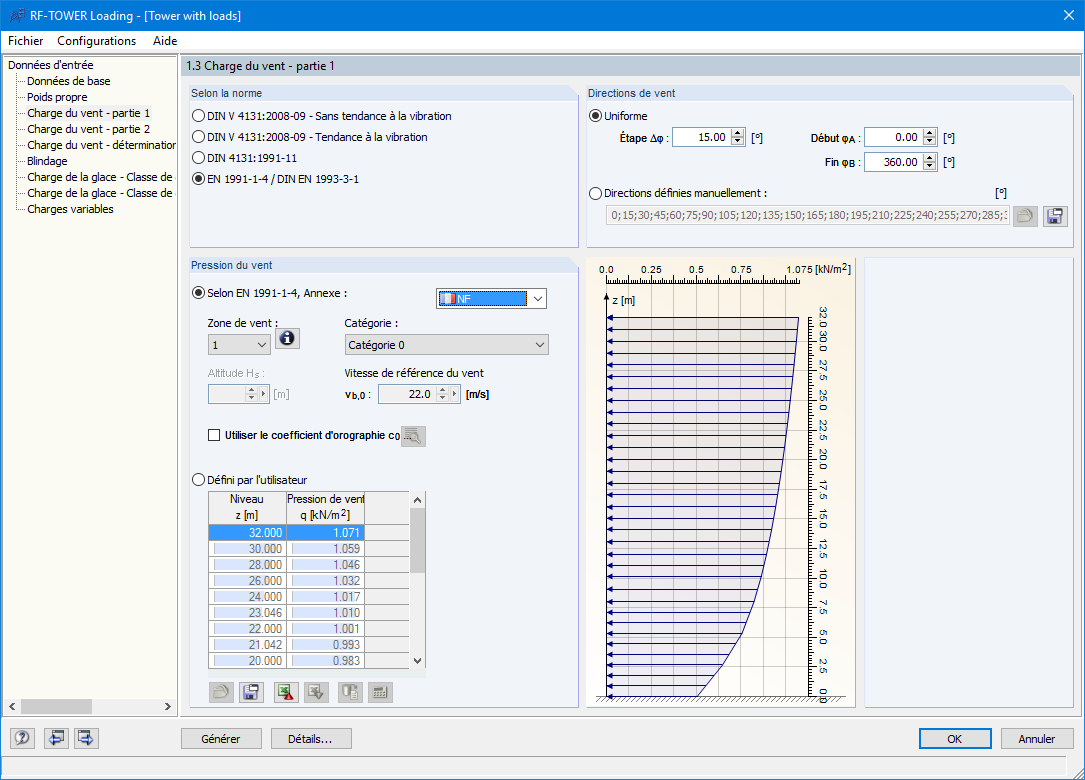Increase the Fin φB value
This screenshot has height=780, width=1085.
pos(930,158)
